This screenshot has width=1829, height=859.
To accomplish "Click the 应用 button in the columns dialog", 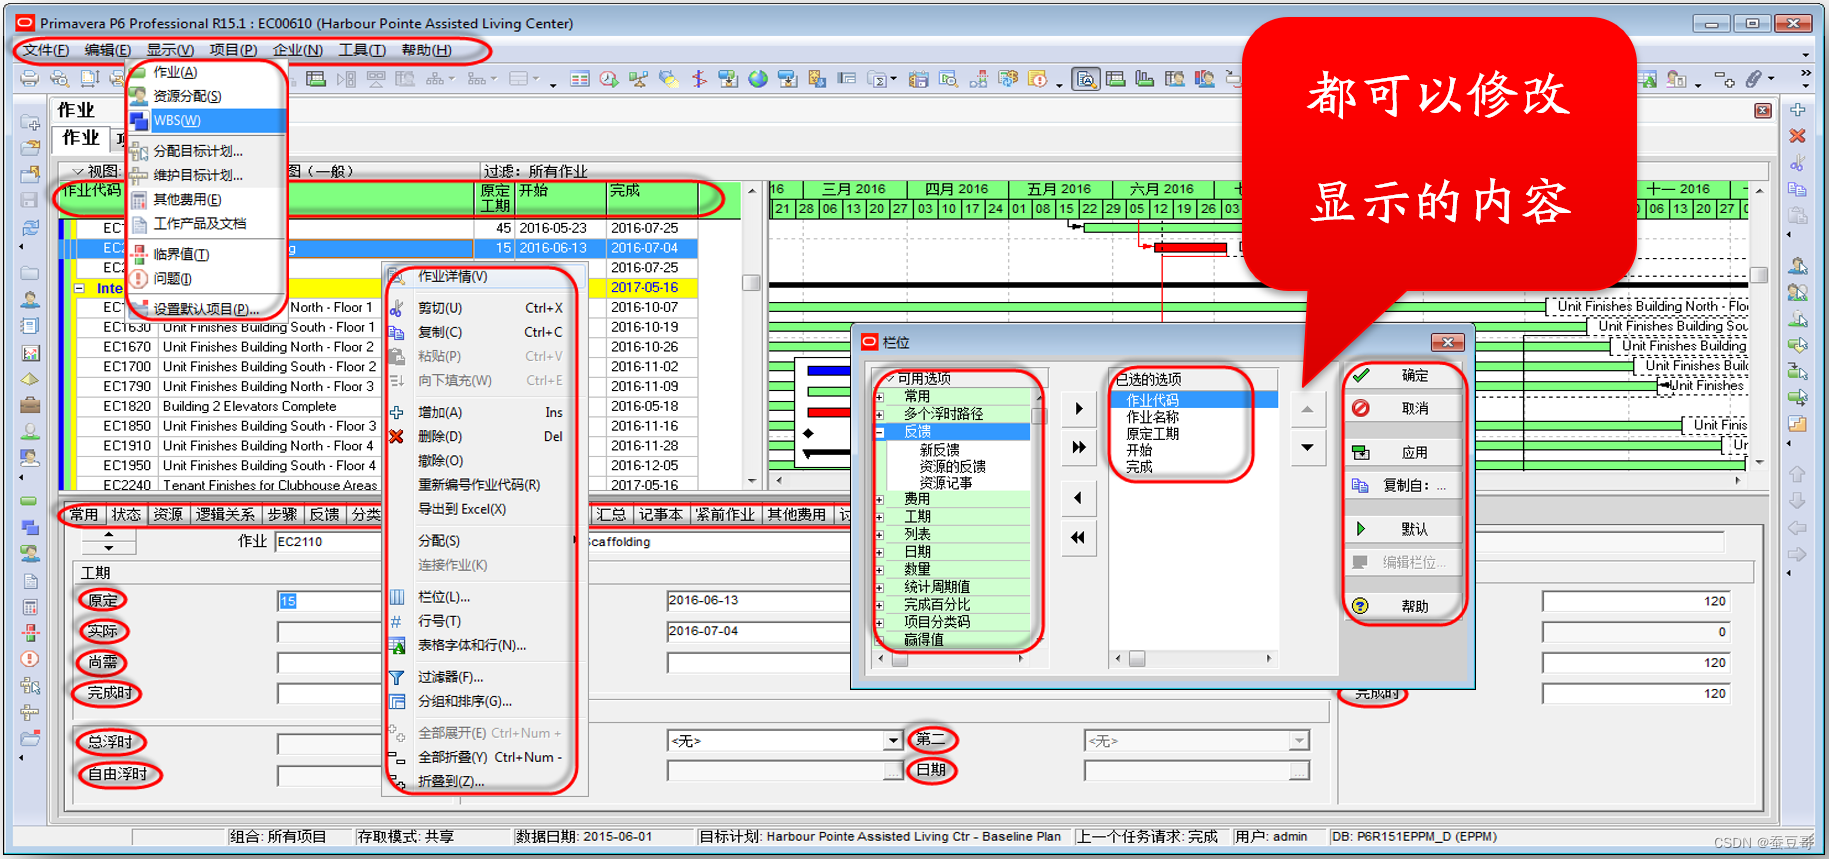I will tap(1402, 452).
